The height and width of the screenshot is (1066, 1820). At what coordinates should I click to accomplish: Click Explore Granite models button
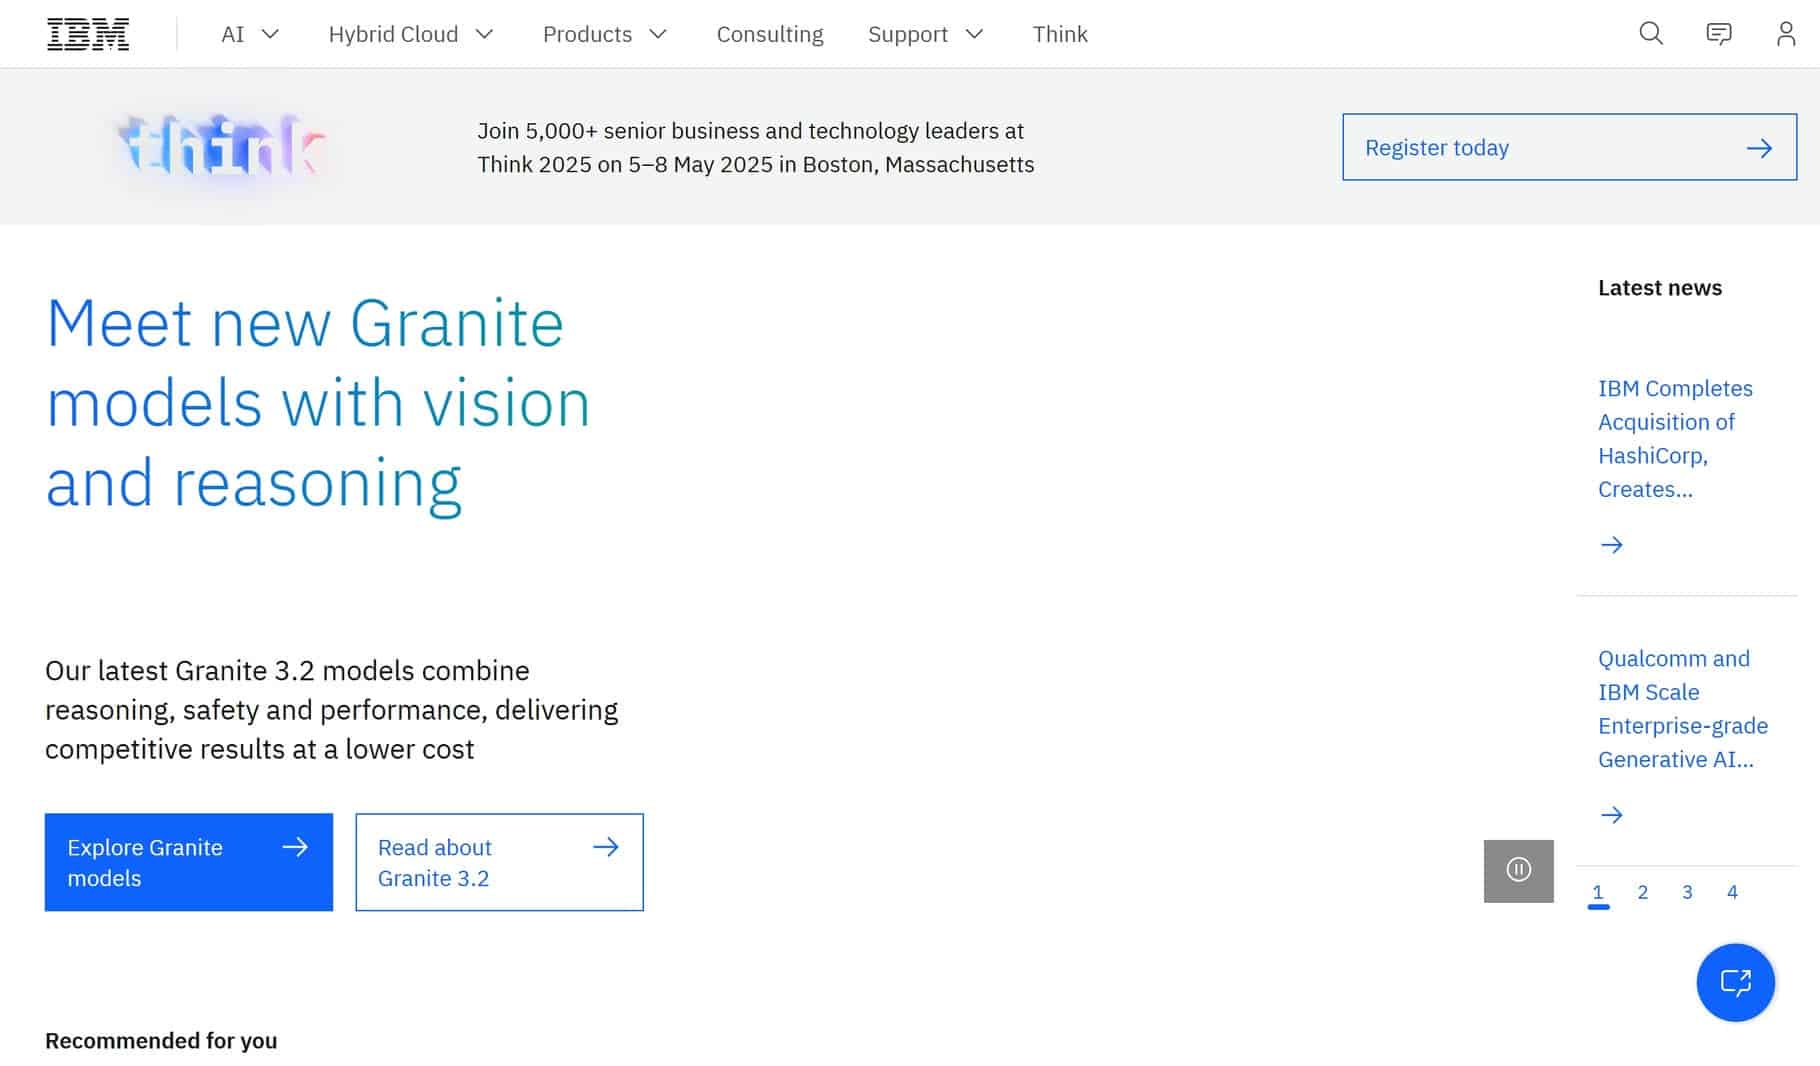tap(189, 862)
